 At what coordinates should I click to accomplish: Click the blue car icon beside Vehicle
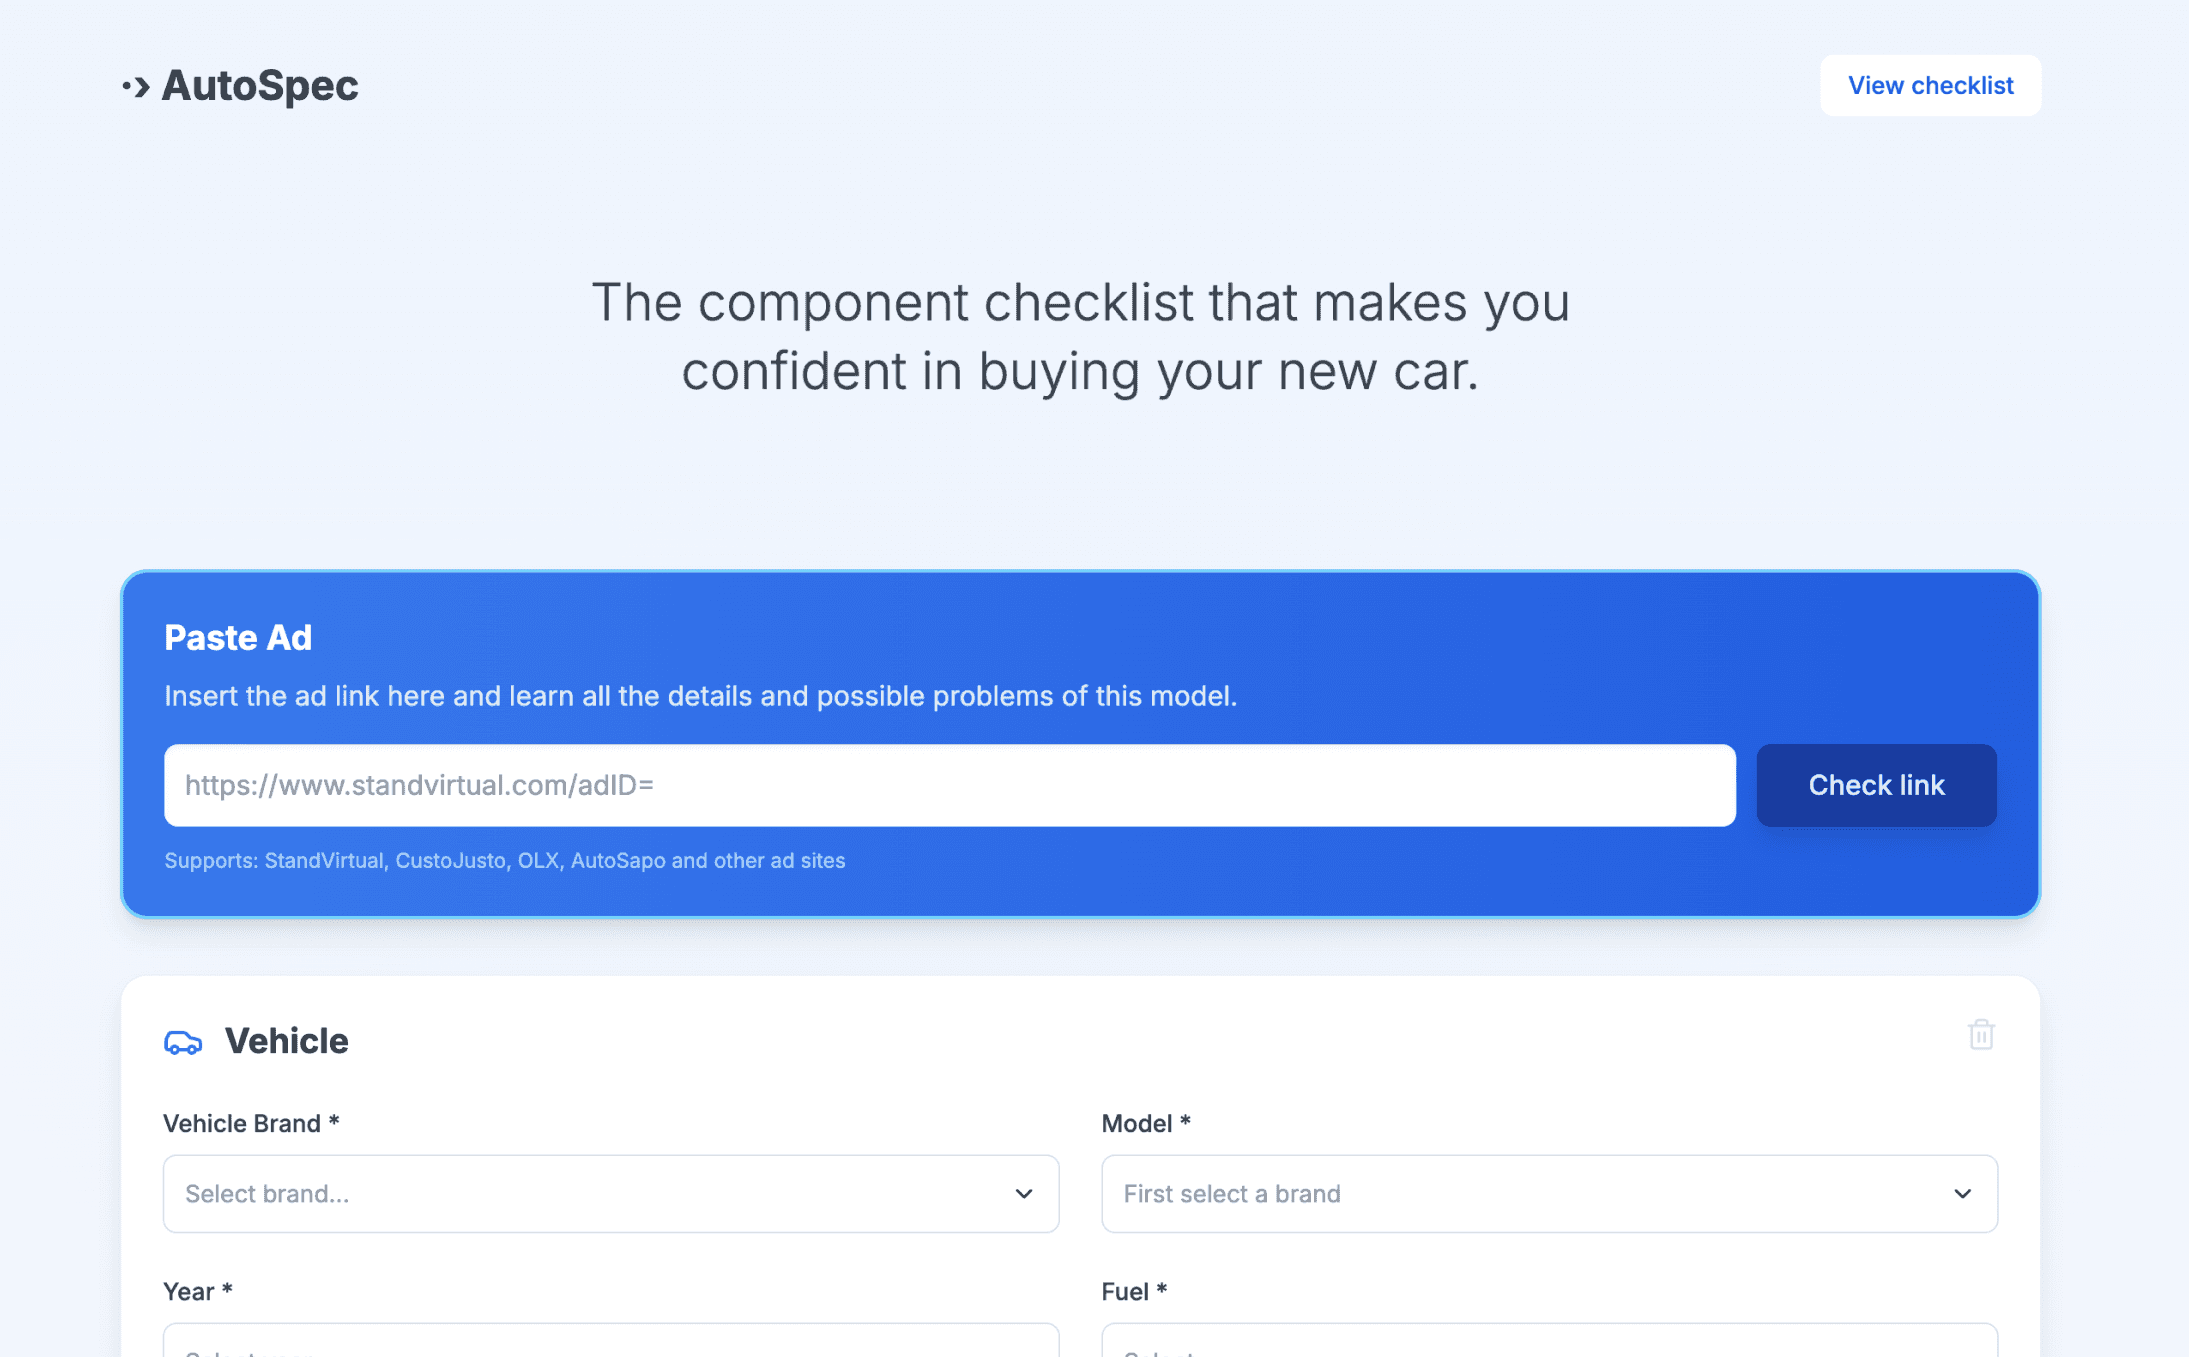point(183,1043)
